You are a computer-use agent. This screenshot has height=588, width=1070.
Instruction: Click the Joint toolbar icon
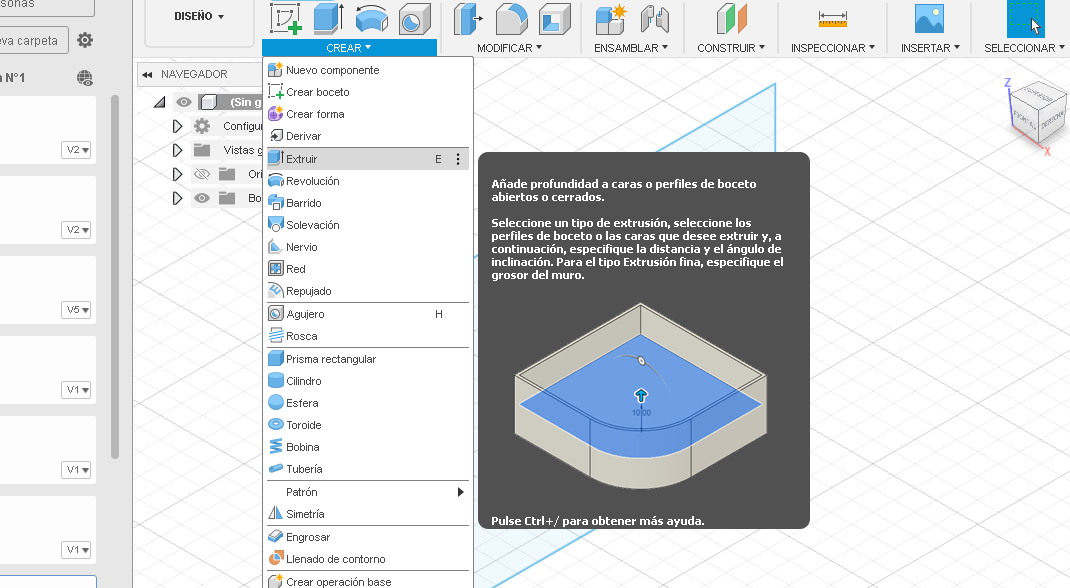654,18
